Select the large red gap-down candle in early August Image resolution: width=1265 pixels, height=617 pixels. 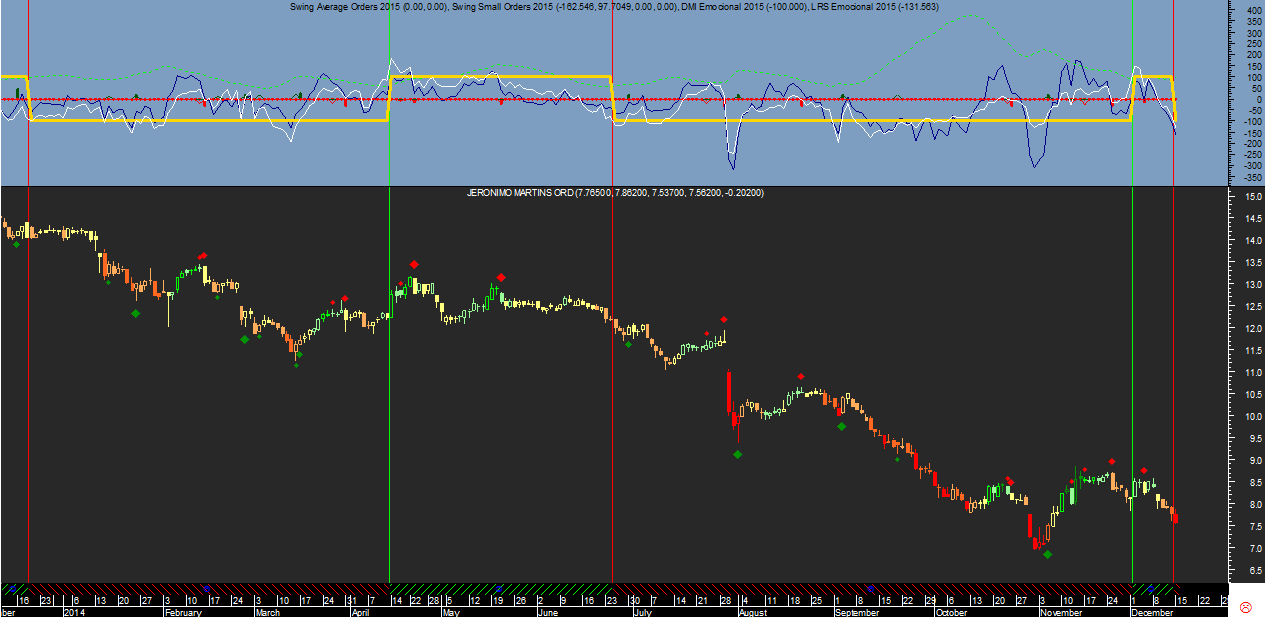[729, 392]
